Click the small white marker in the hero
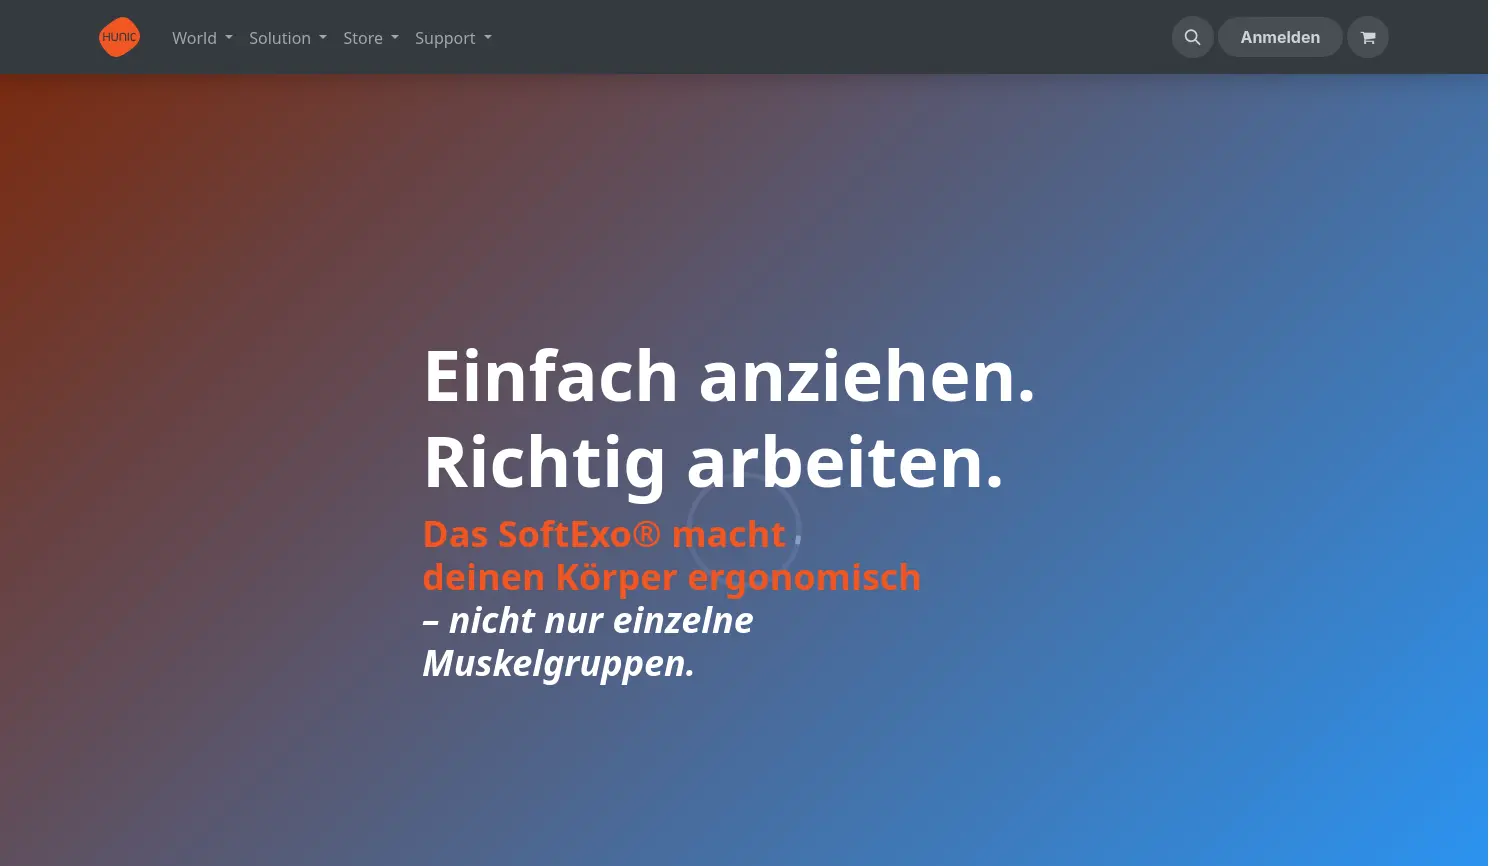Screen dimensions: 1500x866 (x=797, y=539)
